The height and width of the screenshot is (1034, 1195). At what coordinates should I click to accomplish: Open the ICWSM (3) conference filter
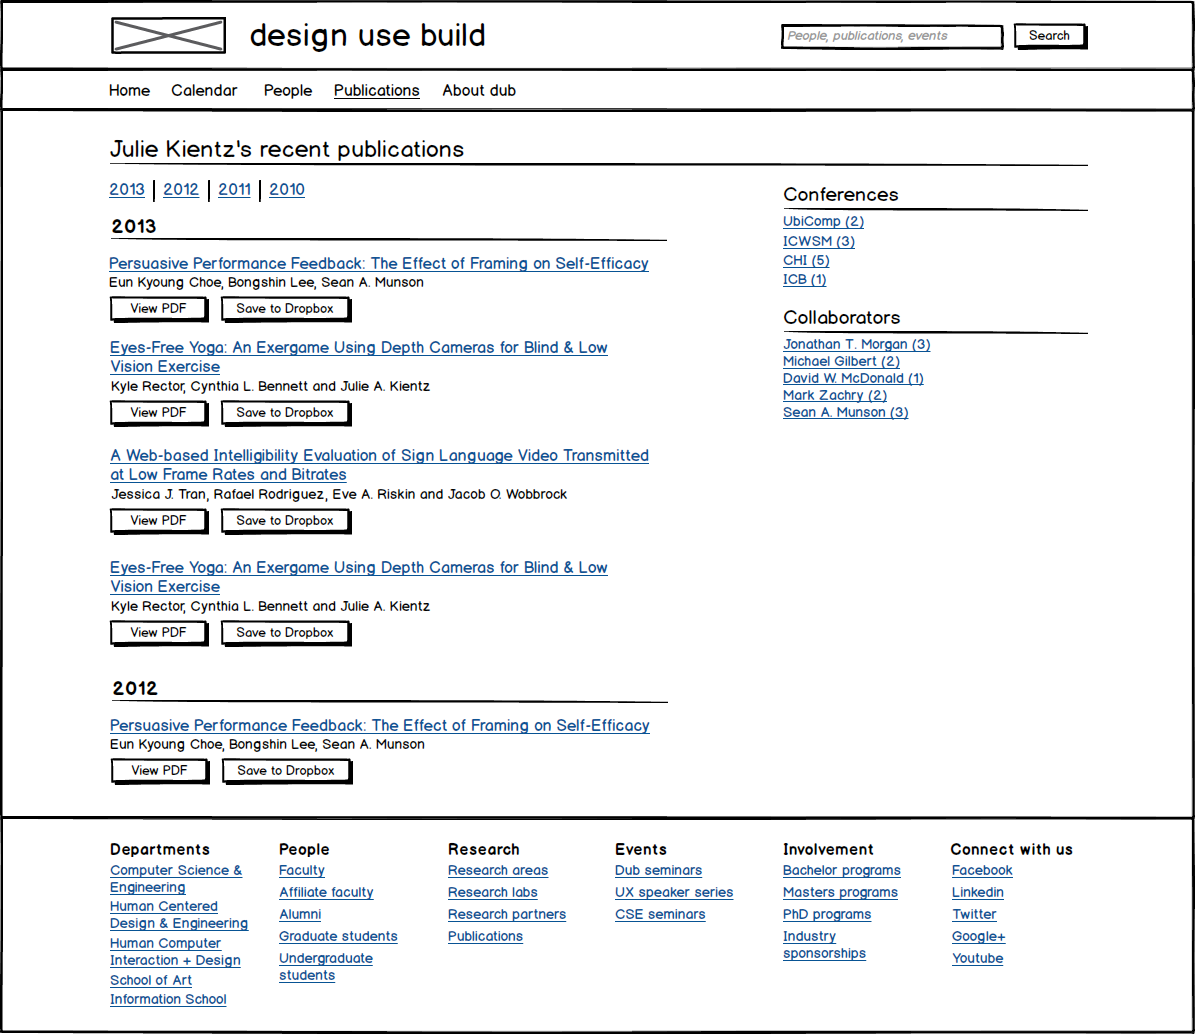[x=819, y=241]
